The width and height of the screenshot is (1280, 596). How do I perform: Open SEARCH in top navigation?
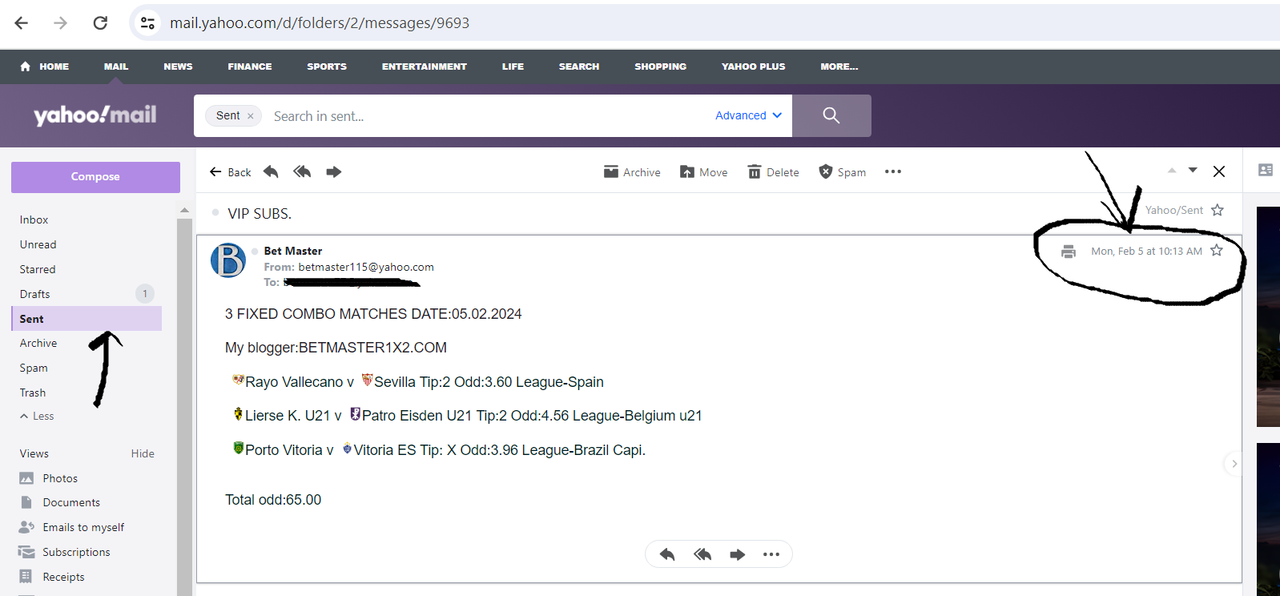pos(579,66)
